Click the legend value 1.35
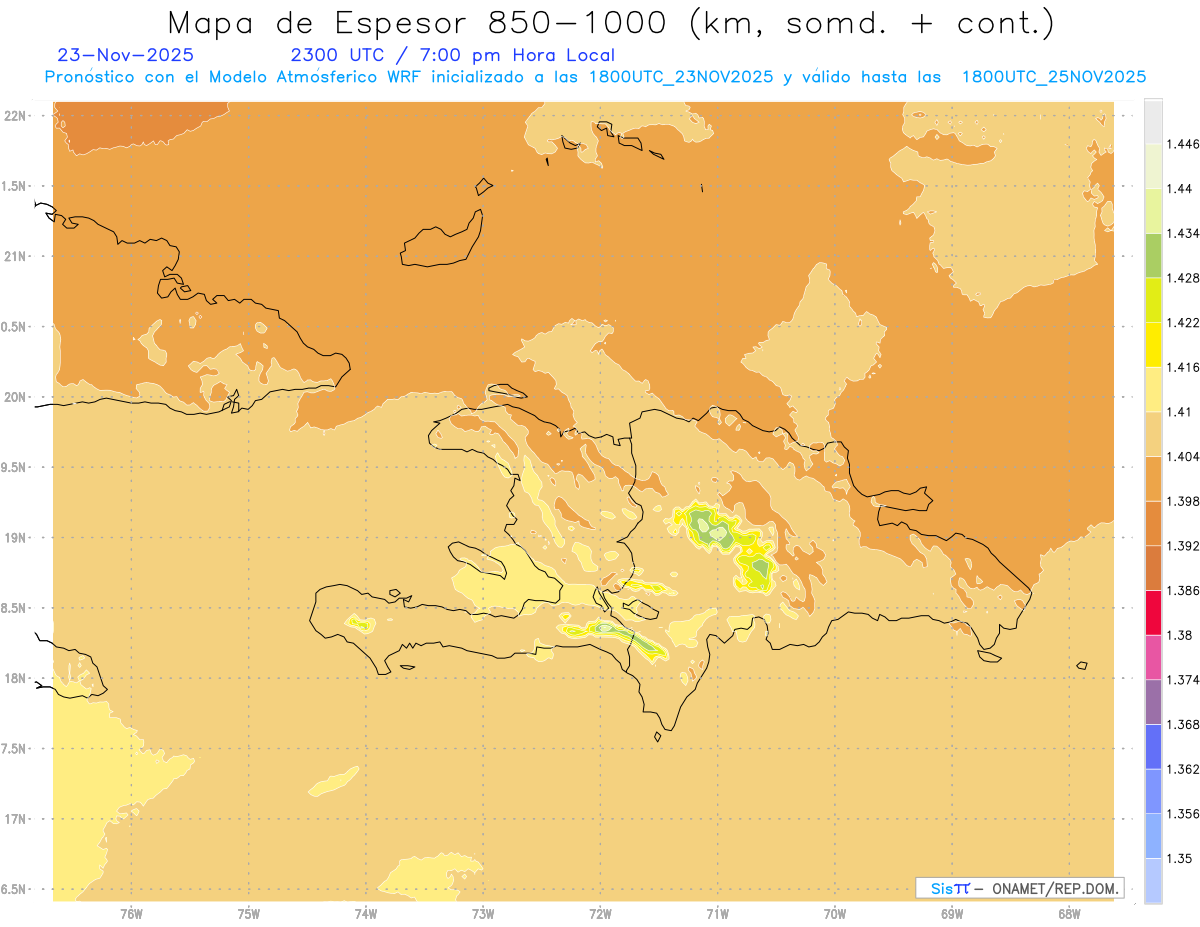The height and width of the screenshot is (927, 1200). point(1181,858)
